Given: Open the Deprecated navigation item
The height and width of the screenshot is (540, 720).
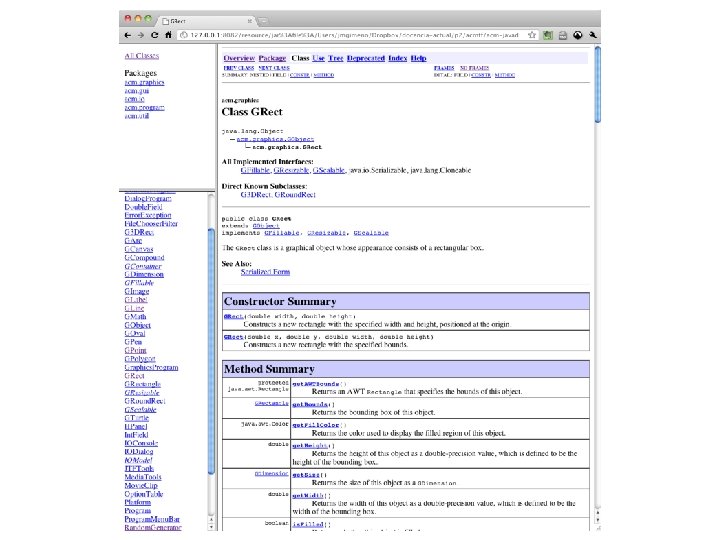Looking at the screenshot, I should click(366, 58).
